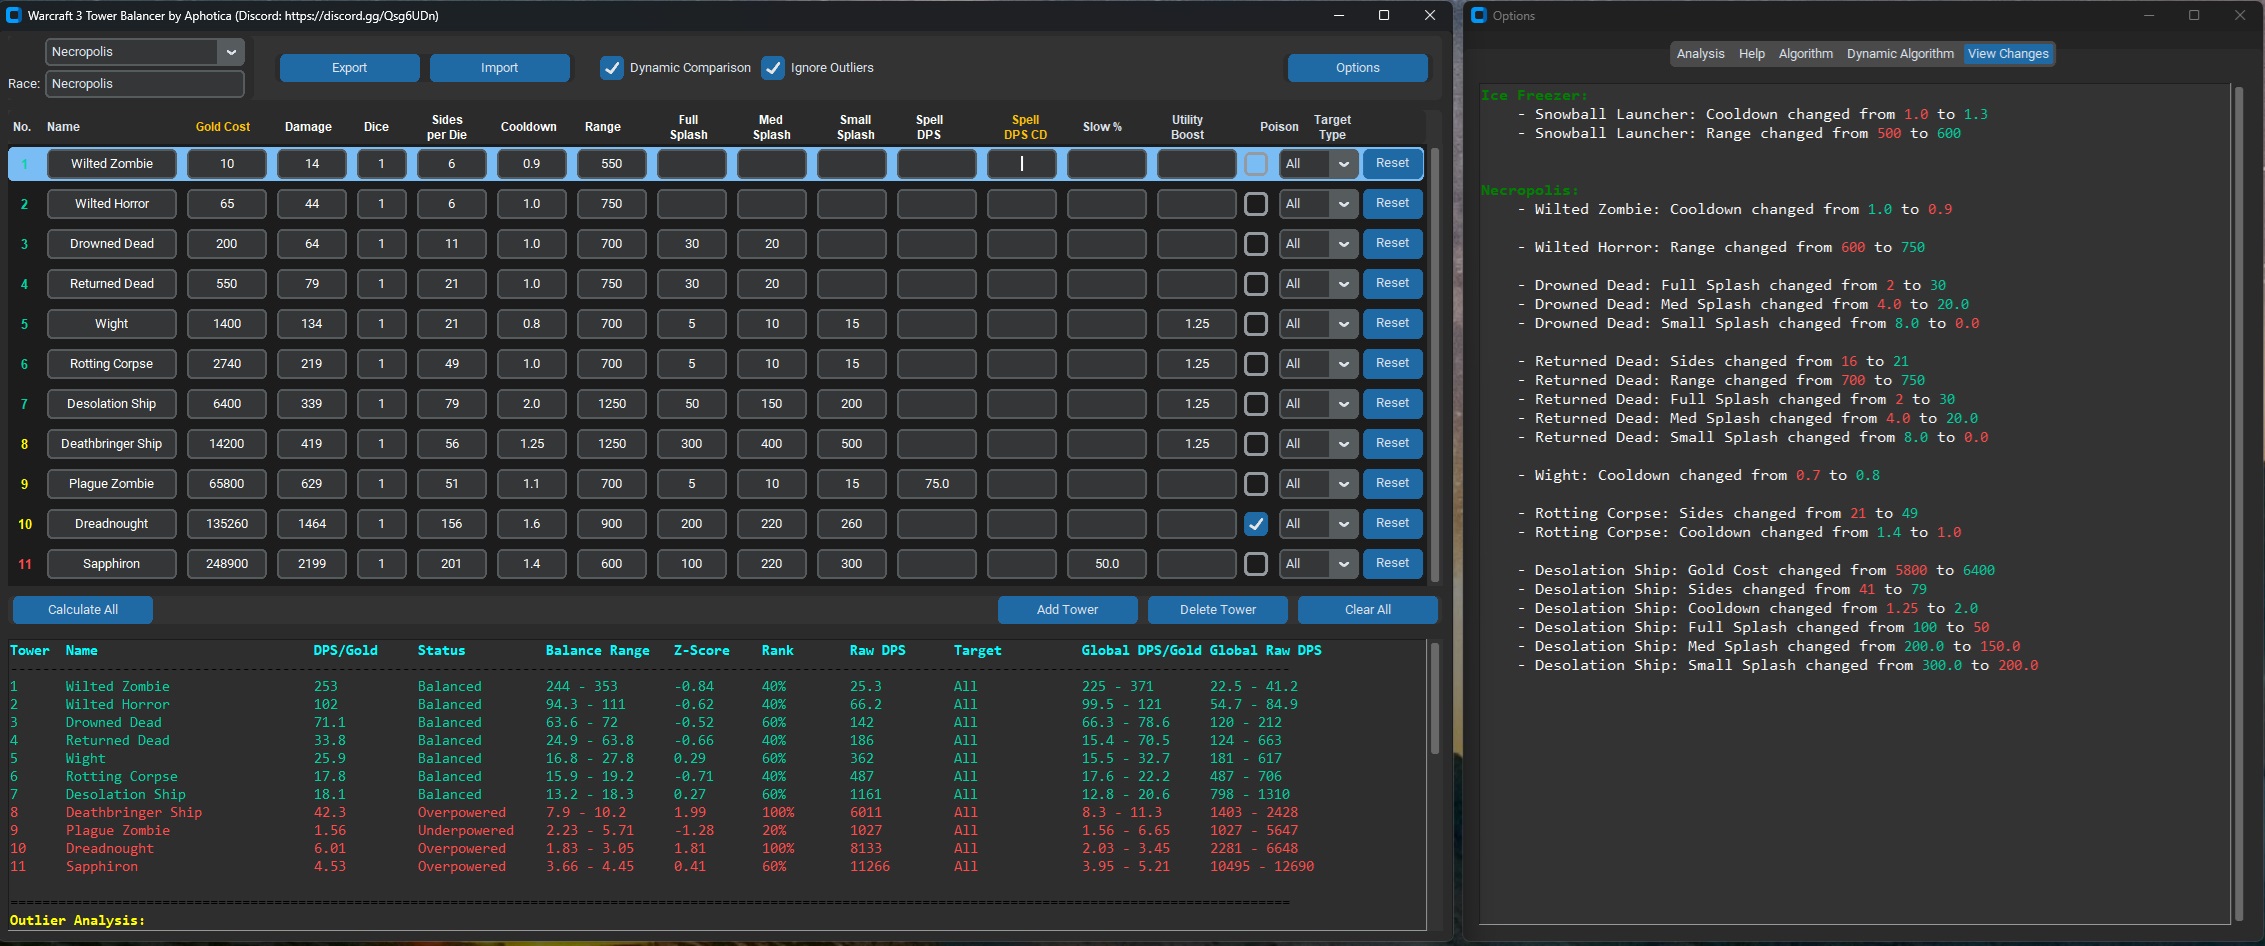Uncheck Poison for Dreadnought
Screen dimensions: 2265x946
coord(1256,524)
